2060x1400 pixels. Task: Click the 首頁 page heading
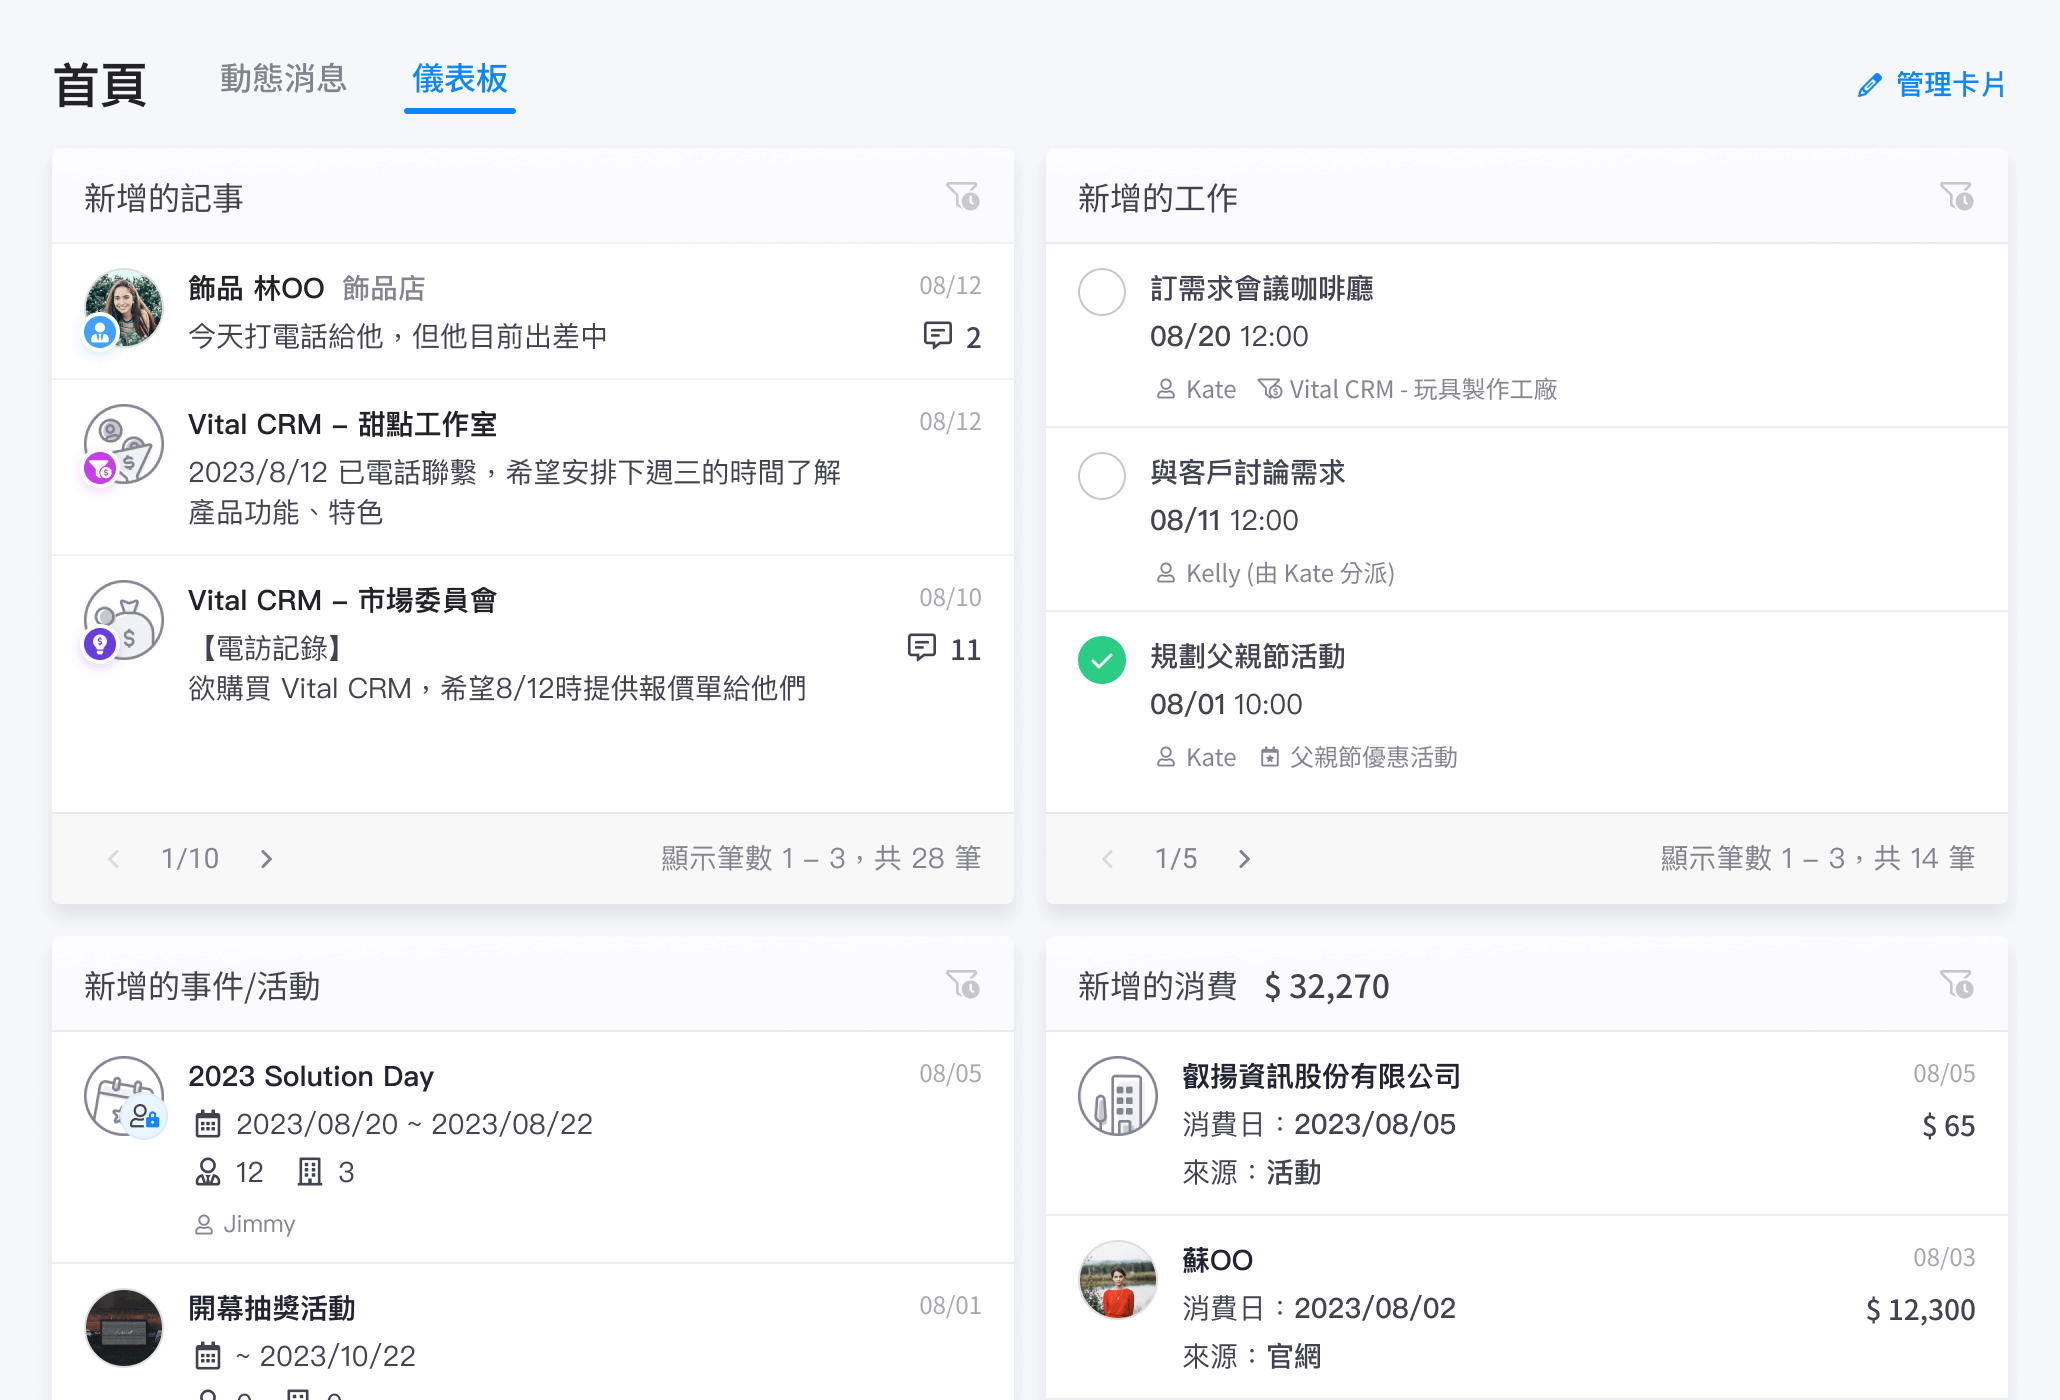(x=100, y=85)
